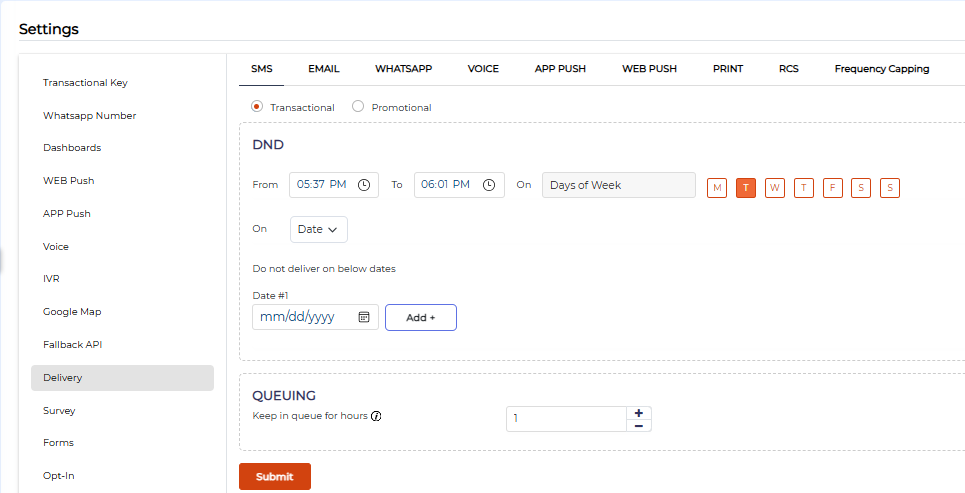Click the queue hours help info icon
Viewport: 965px width, 493px height.
click(x=377, y=416)
